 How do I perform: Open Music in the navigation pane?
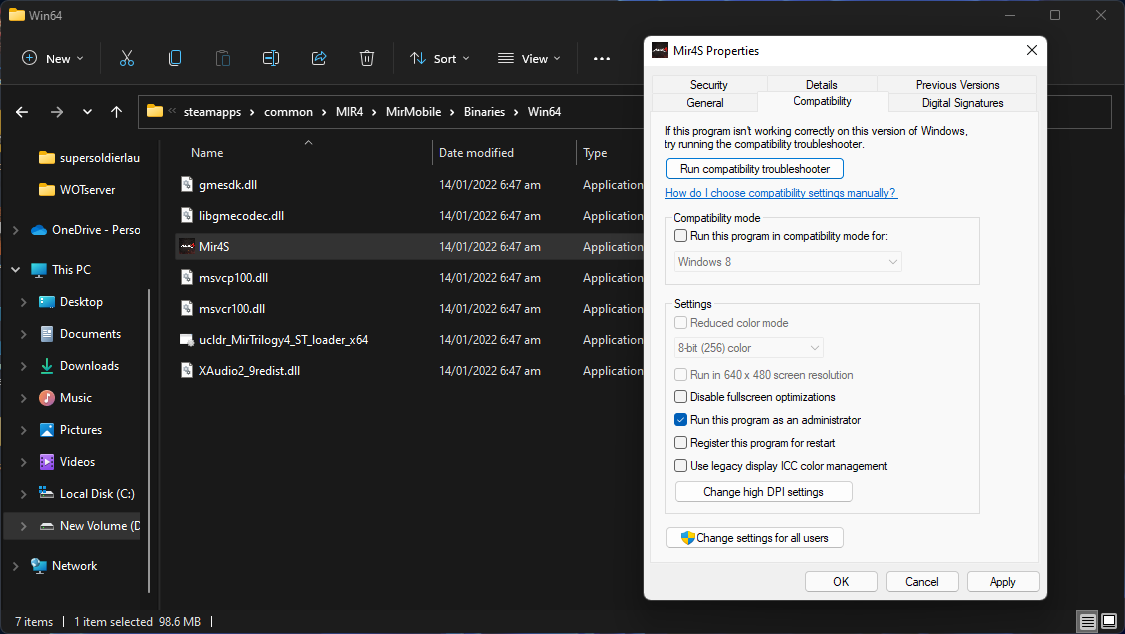(75, 397)
